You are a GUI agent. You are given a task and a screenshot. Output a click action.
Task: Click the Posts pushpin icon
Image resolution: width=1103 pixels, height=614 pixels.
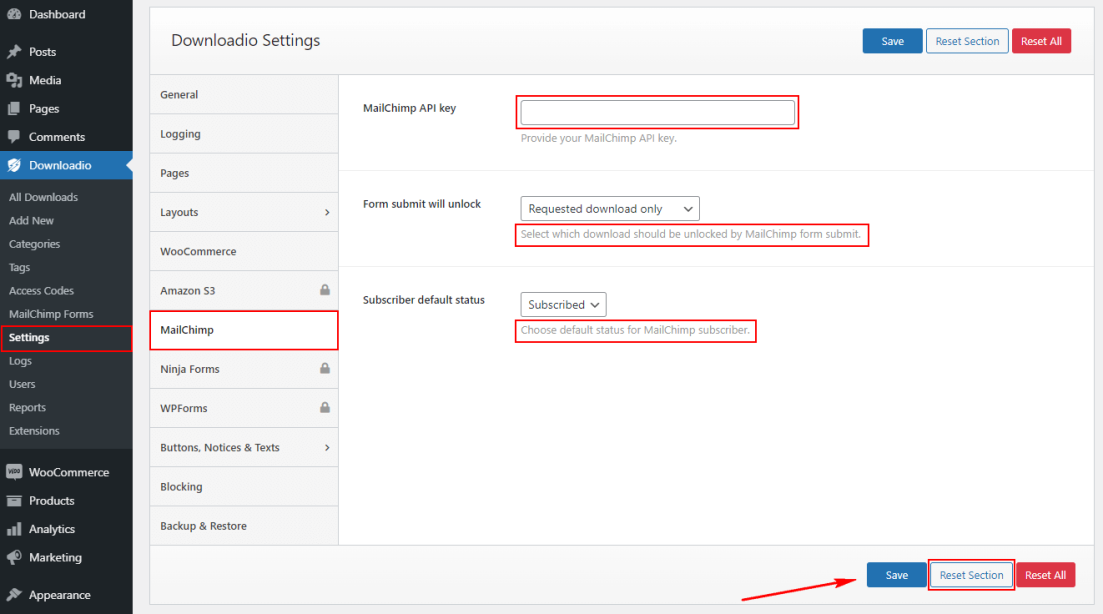[14, 51]
